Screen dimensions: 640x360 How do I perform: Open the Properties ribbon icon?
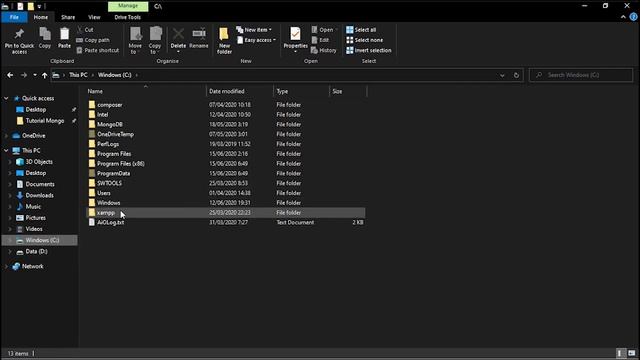point(296,40)
